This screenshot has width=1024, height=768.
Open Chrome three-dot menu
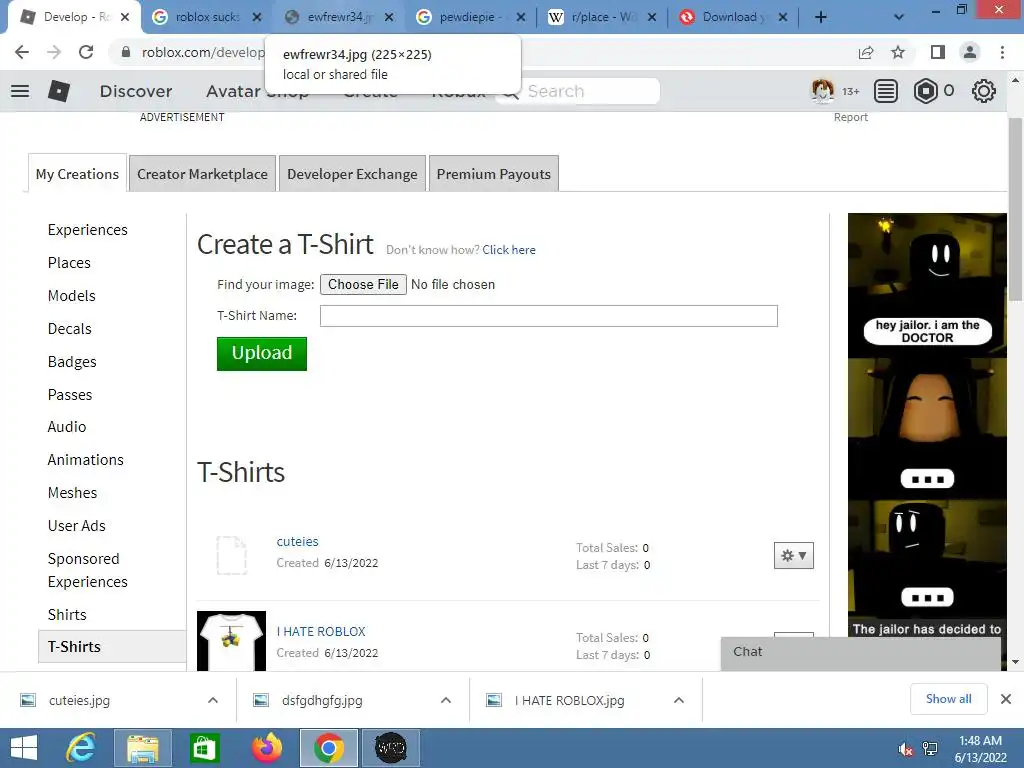click(x=1002, y=52)
